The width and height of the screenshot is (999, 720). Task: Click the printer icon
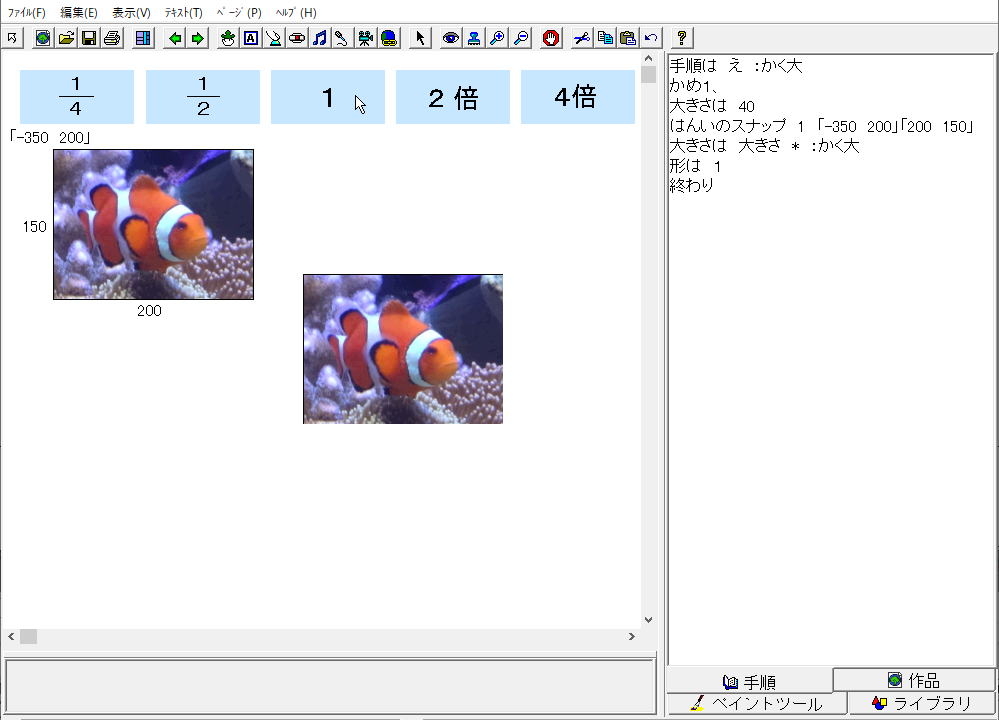[112, 38]
